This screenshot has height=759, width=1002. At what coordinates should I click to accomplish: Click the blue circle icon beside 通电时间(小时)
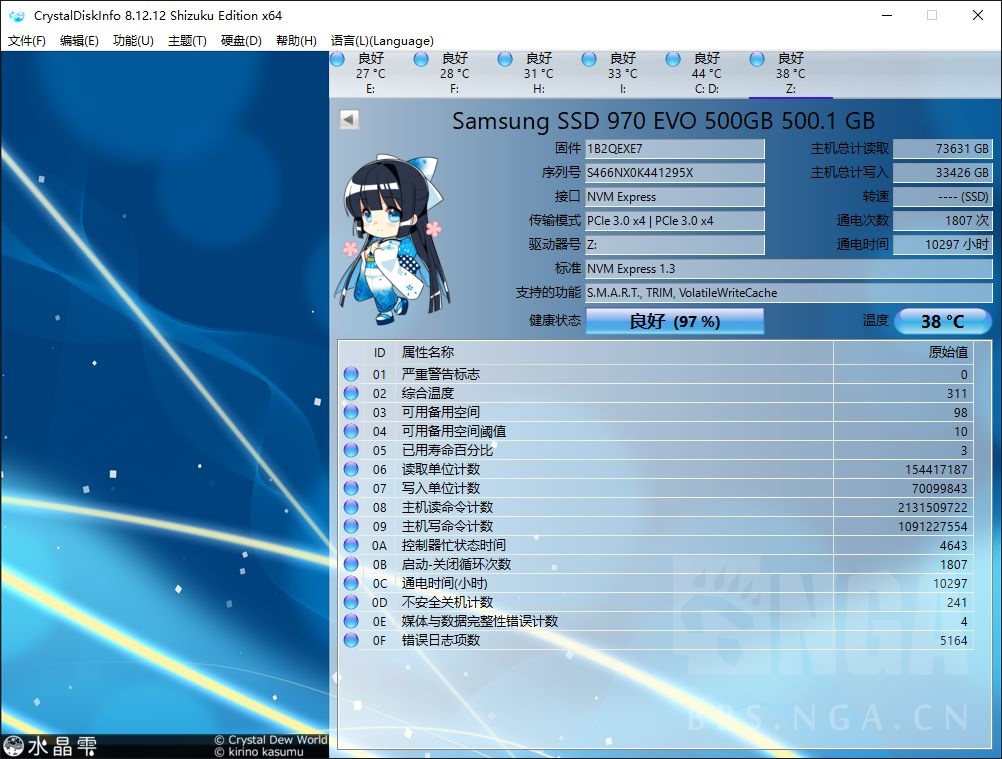(x=351, y=583)
